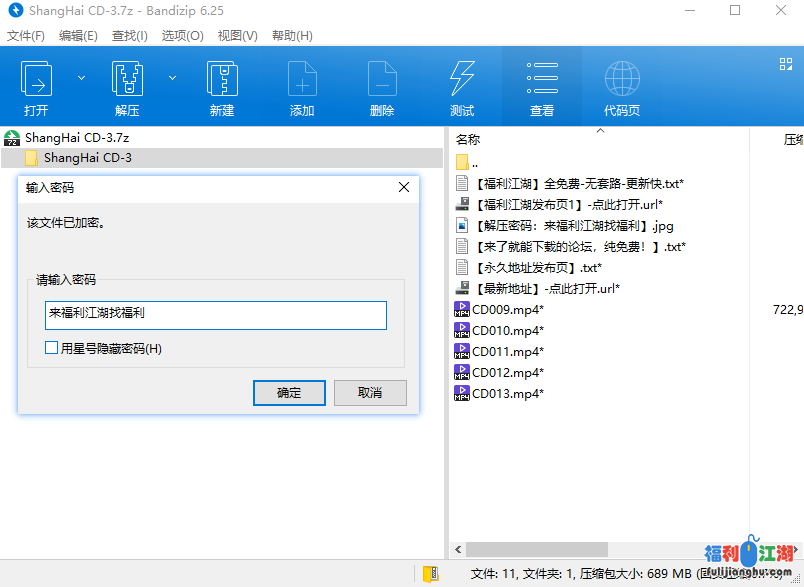804x587 pixels.
Task: Click the Open (打开) toolbar icon
Action: 37,79
